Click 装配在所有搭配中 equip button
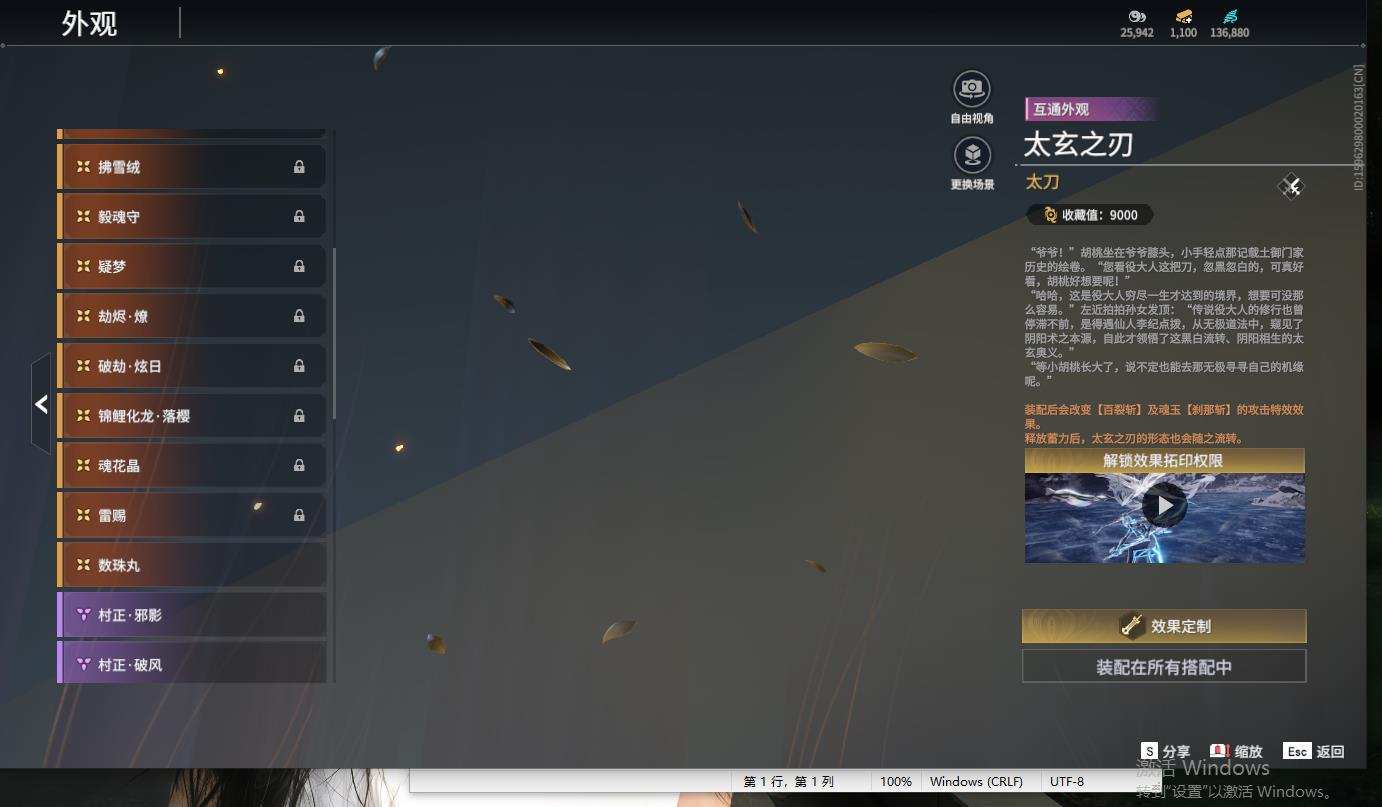 tap(1164, 666)
